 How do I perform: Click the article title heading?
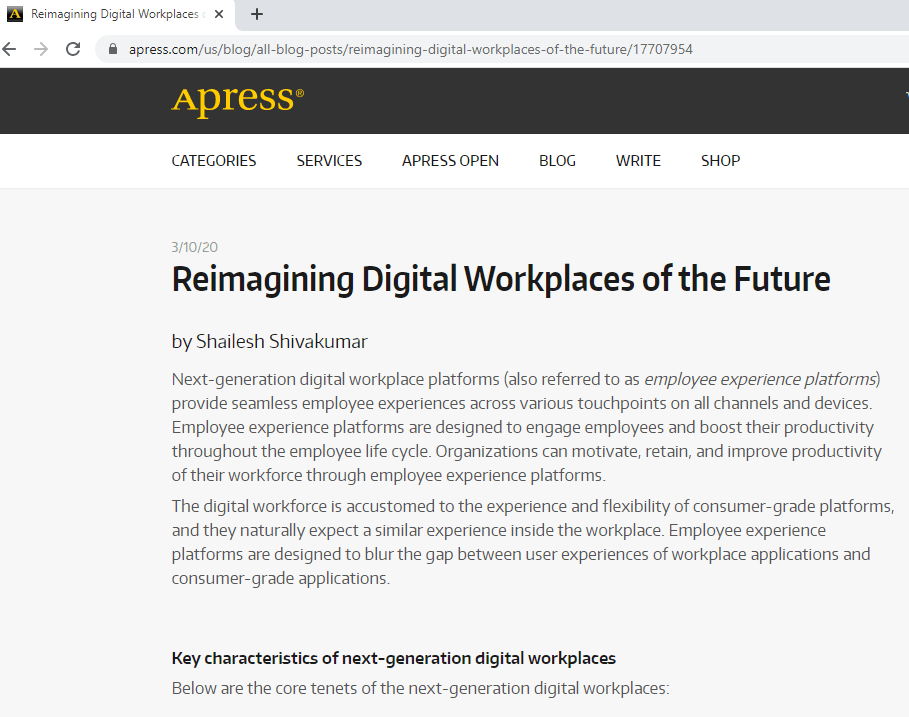click(501, 279)
